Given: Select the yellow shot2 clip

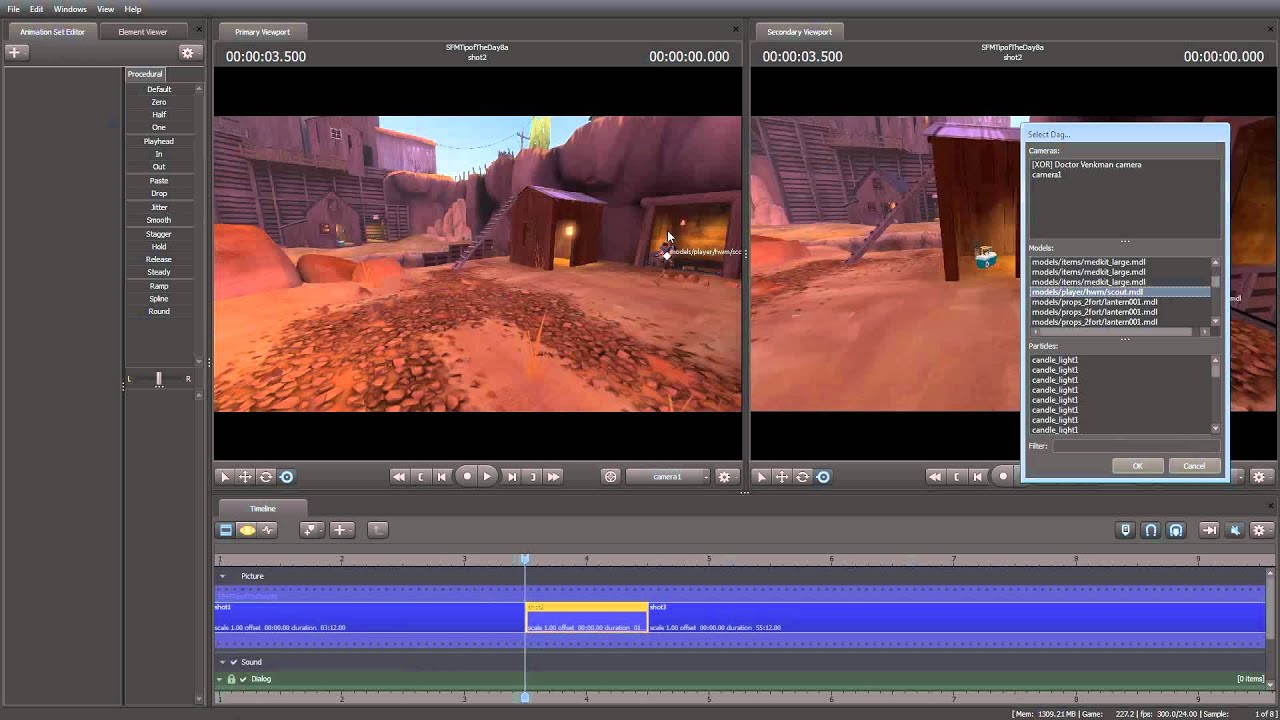Looking at the screenshot, I should click(x=587, y=617).
